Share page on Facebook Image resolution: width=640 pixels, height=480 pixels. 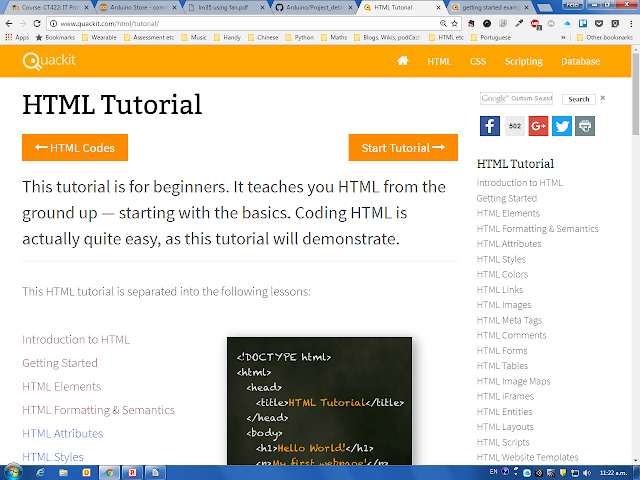(490, 126)
